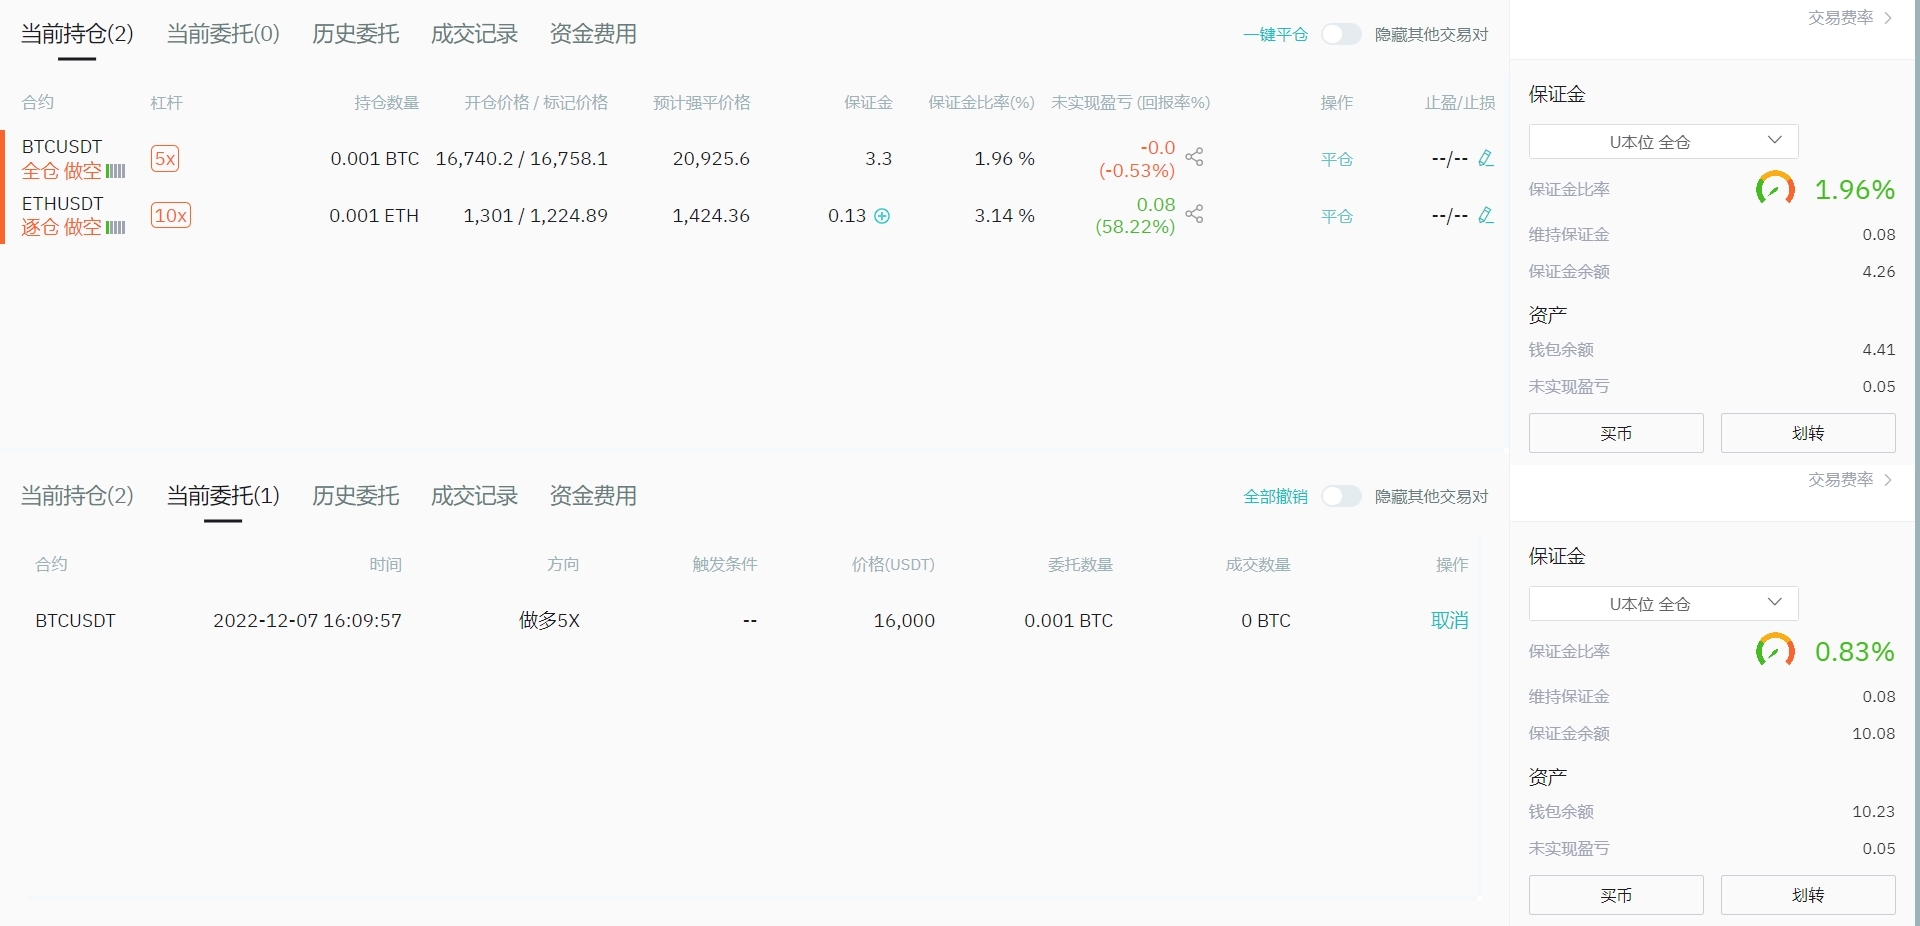Click 全部撤销 to revoke all orders
Image resolution: width=1920 pixels, height=926 pixels.
(x=1275, y=497)
